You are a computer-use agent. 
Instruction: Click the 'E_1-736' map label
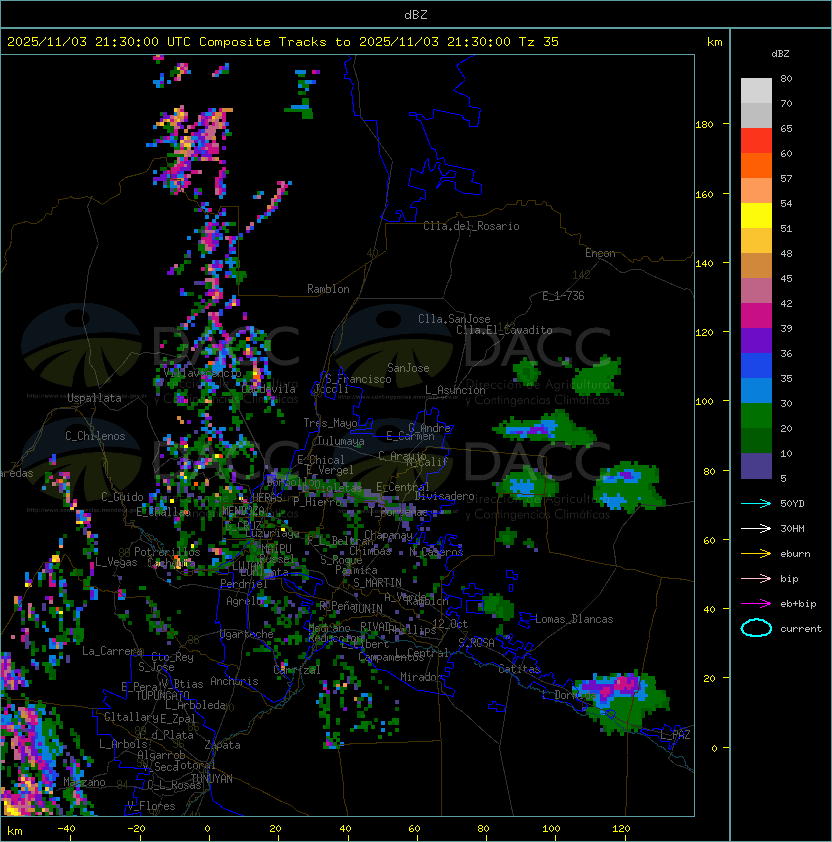tap(563, 295)
